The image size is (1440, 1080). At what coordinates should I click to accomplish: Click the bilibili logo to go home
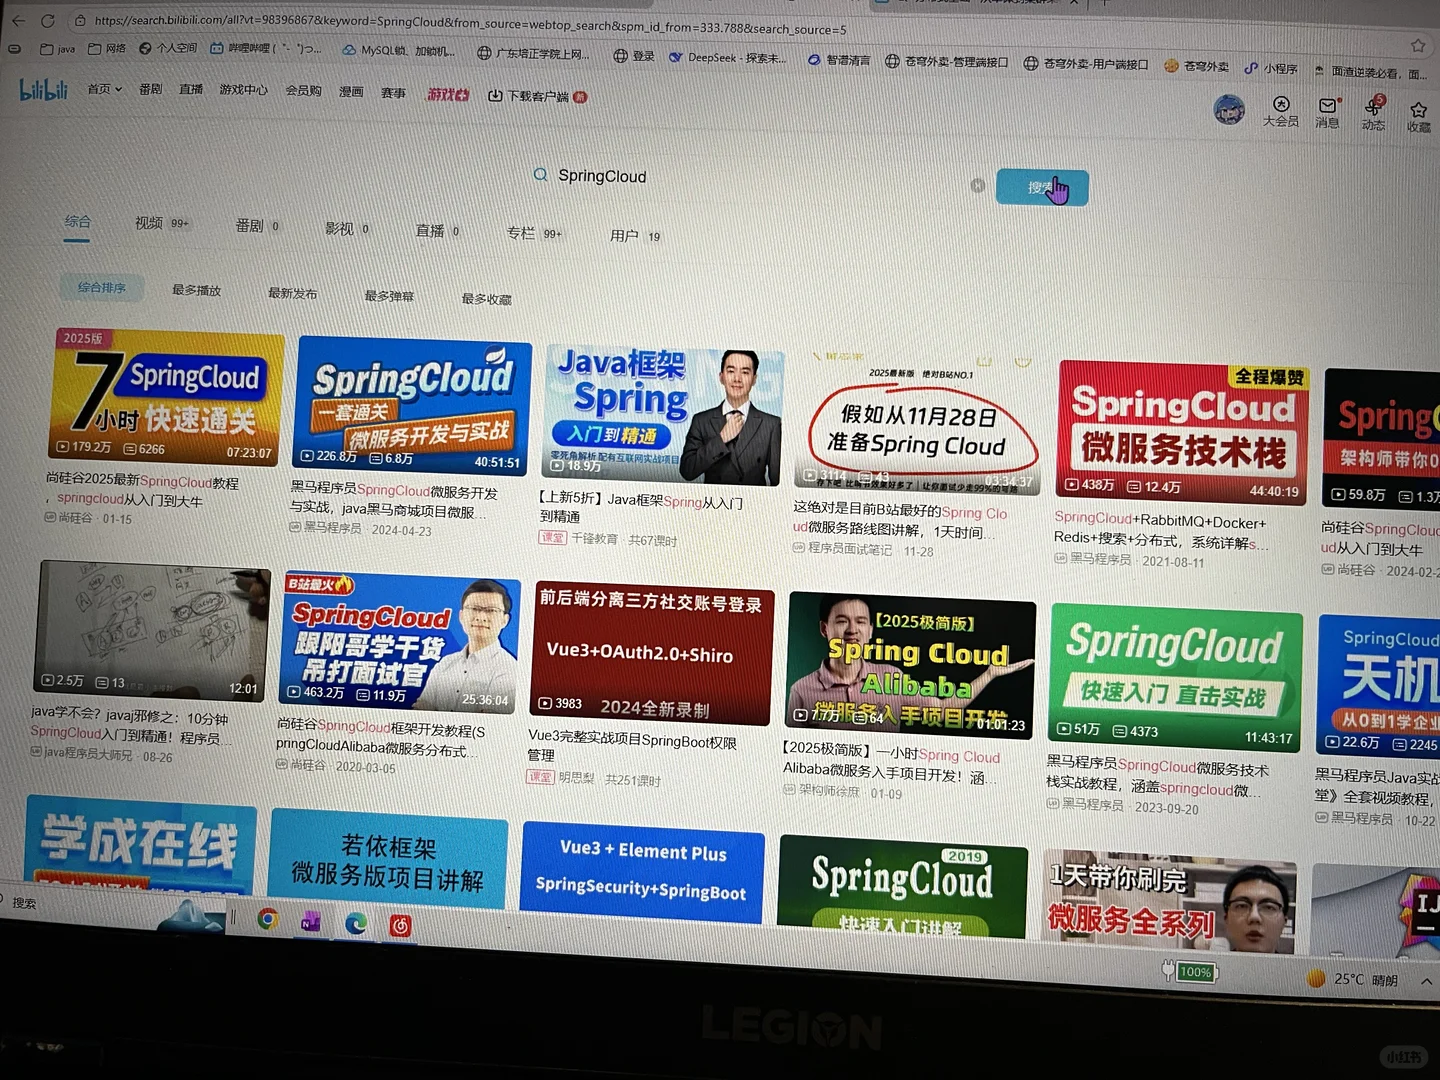[x=42, y=90]
